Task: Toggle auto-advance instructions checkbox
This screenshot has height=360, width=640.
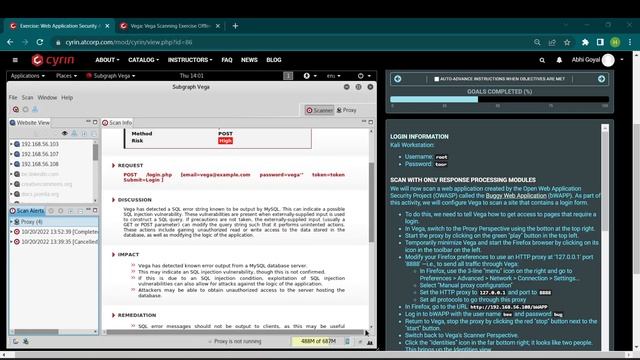Action: [x=436, y=79]
